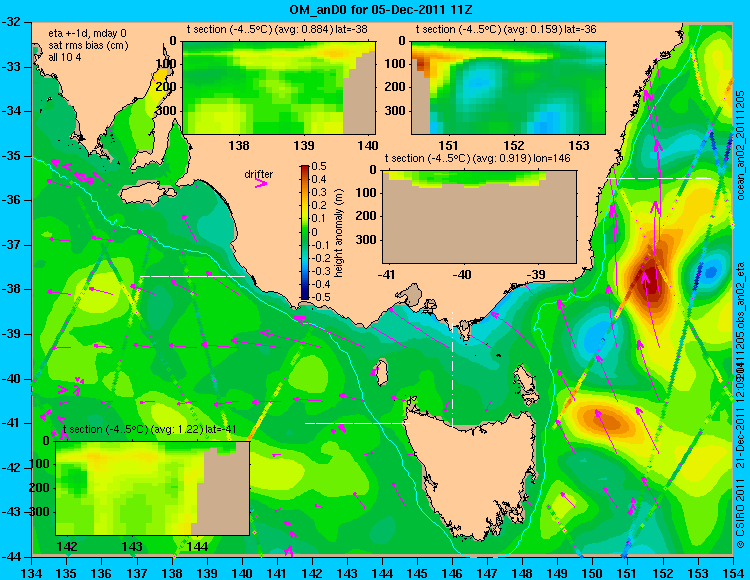
Task: Open the lat=-38 temperature section inset plot
Action: coord(279,88)
